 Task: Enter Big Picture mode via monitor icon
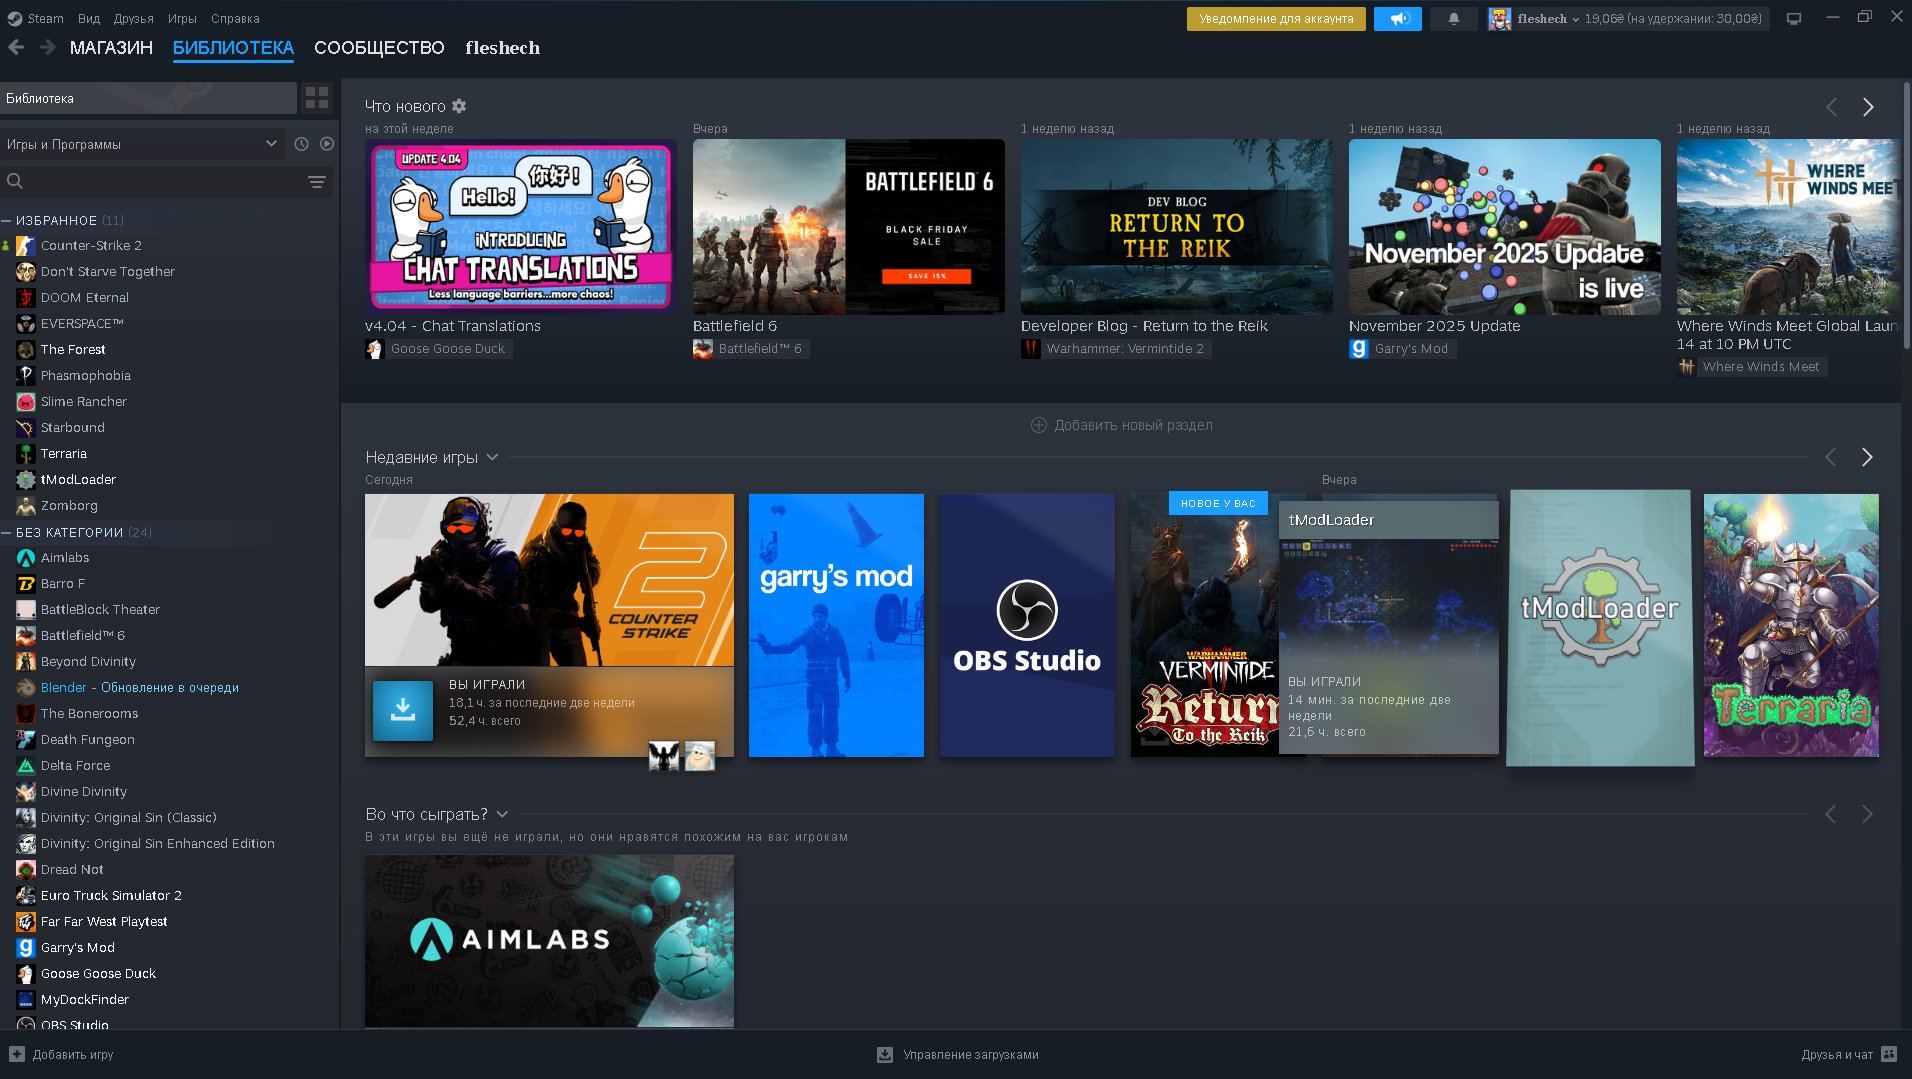[x=1794, y=19]
